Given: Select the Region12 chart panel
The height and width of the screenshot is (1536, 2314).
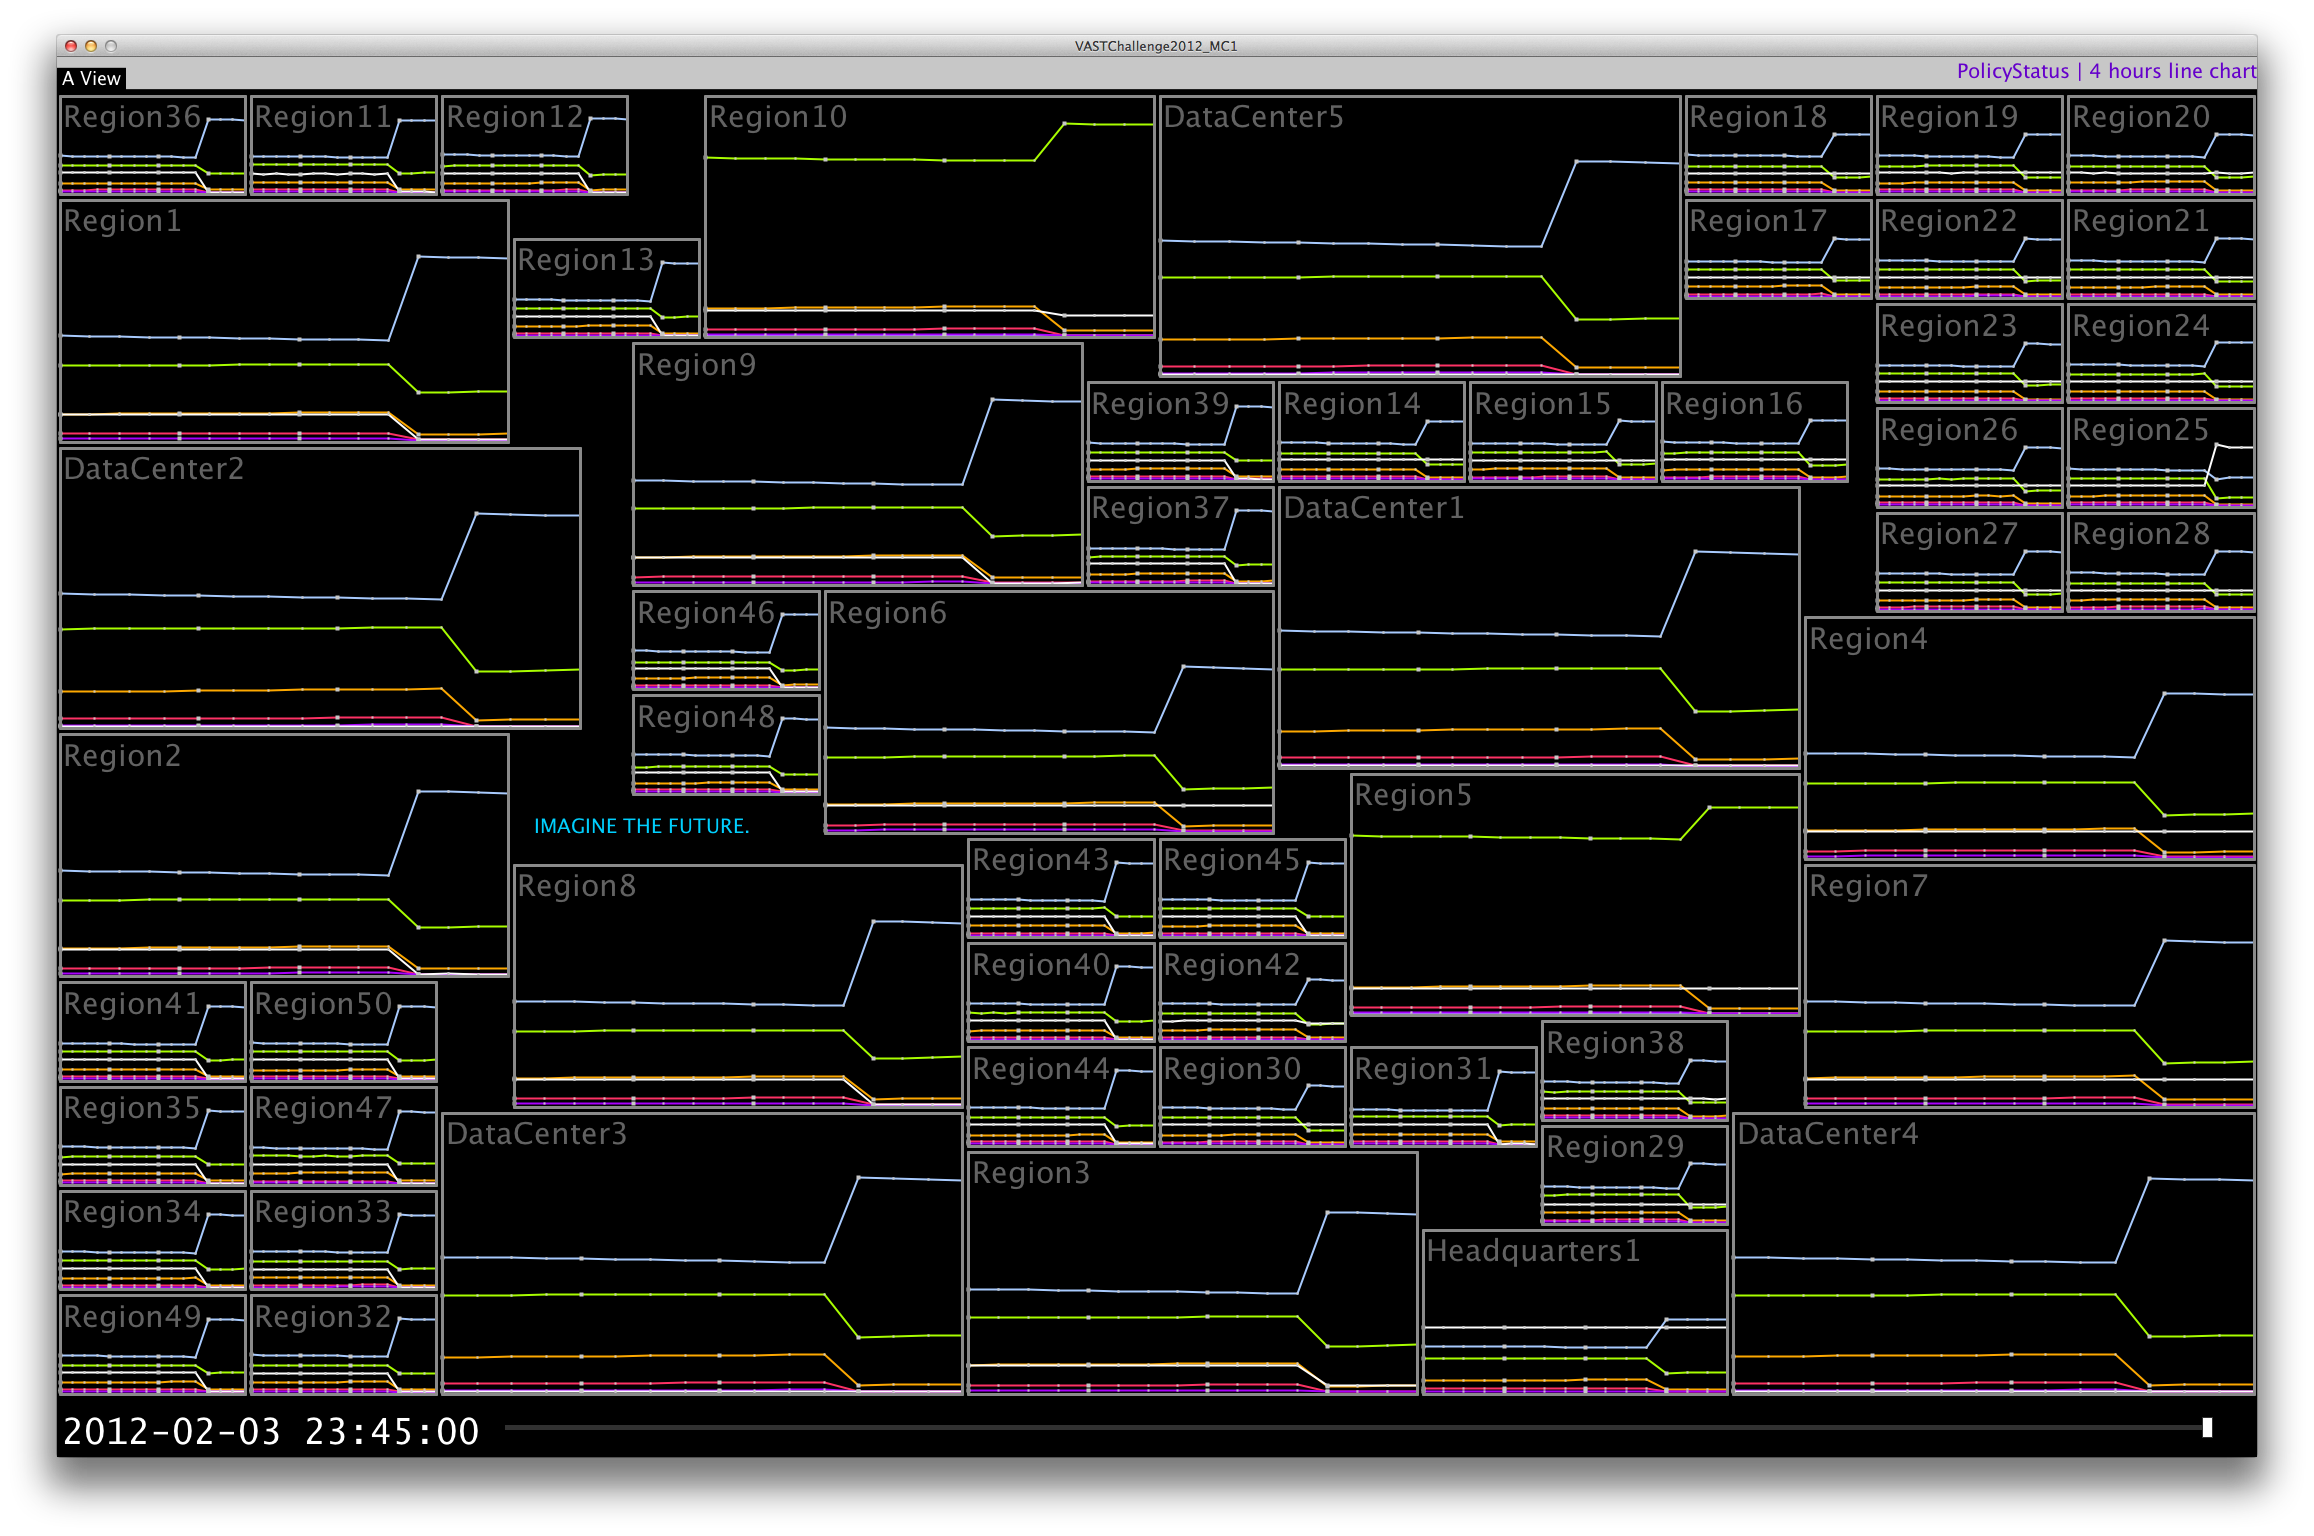Looking at the screenshot, I should coord(535,146).
